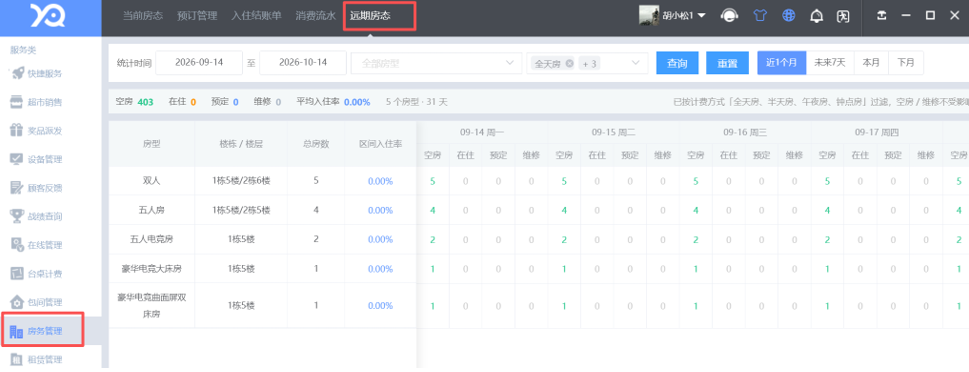
Task: Click the 09-14 周一 date header
Action: tap(482, 132)
